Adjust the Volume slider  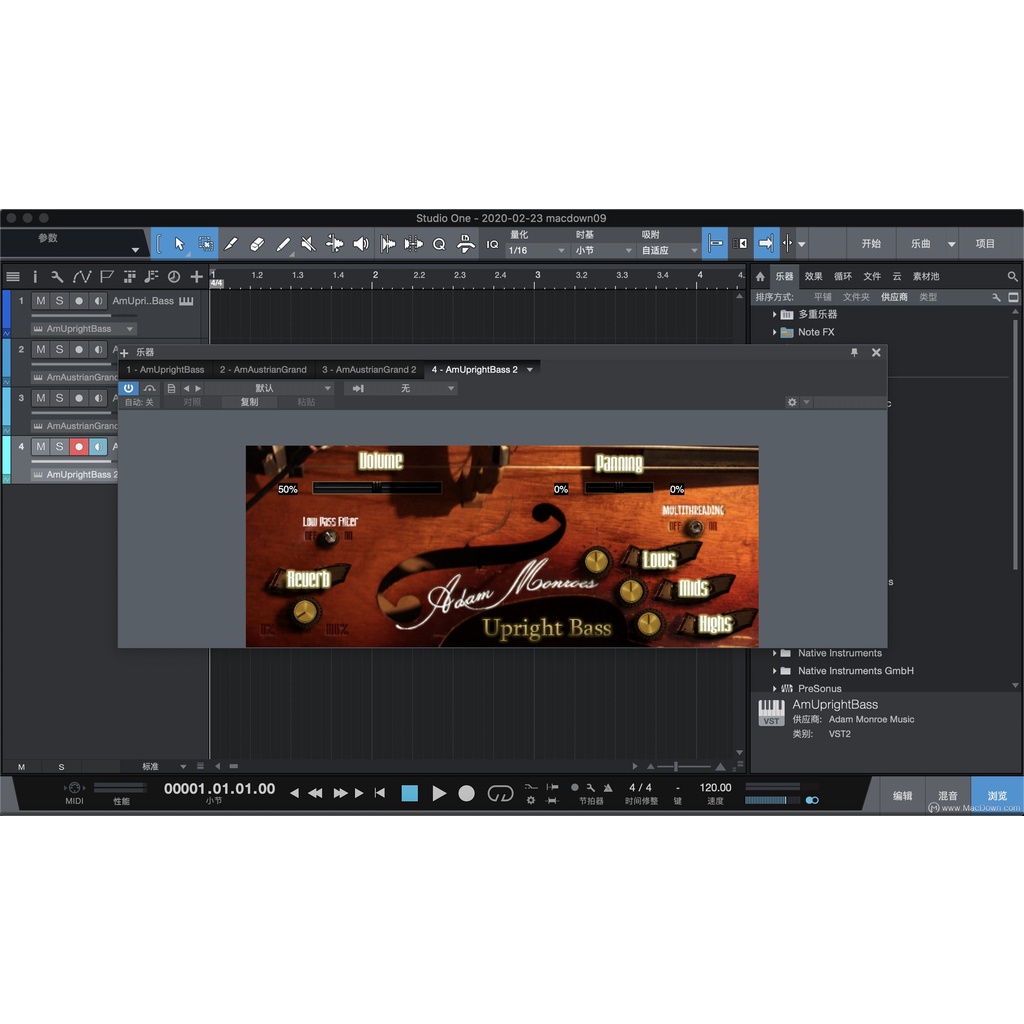point(377,488)
